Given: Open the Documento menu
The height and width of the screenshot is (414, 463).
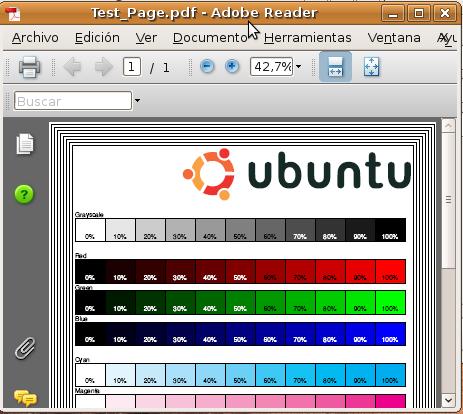Looking at the screenshot, I should (210, 38).
